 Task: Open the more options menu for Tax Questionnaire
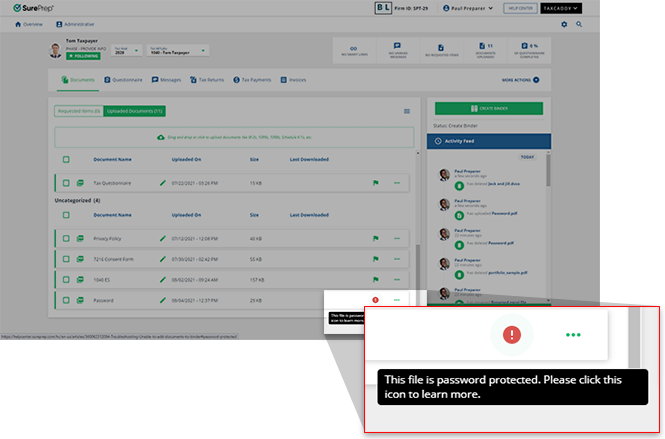tap(397, 183)
